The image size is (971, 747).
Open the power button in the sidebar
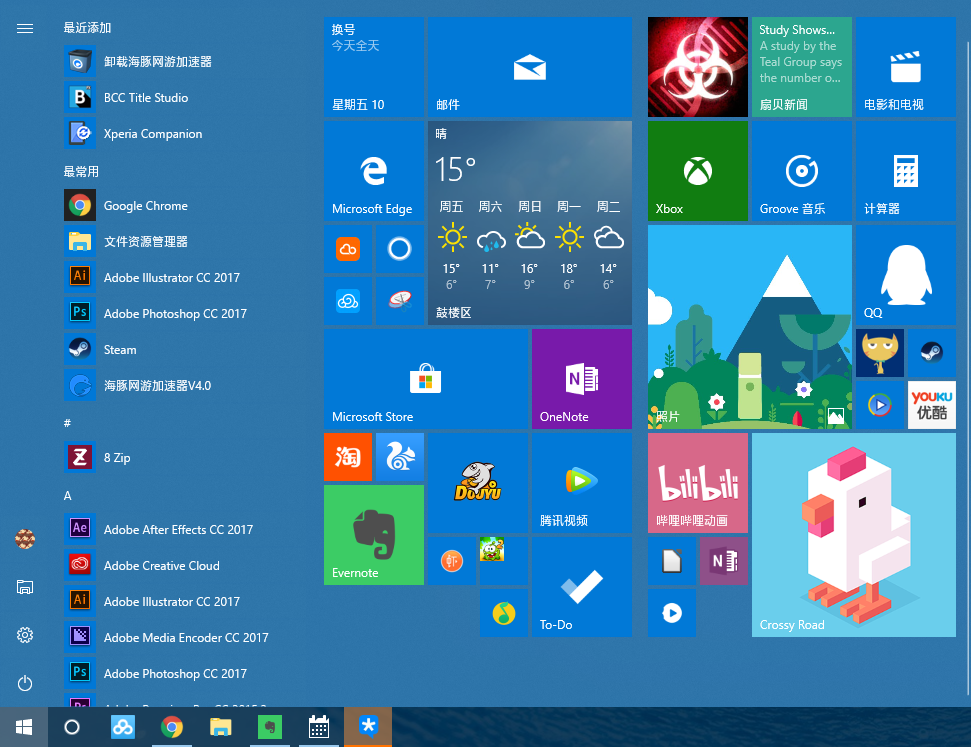point(25,683)
